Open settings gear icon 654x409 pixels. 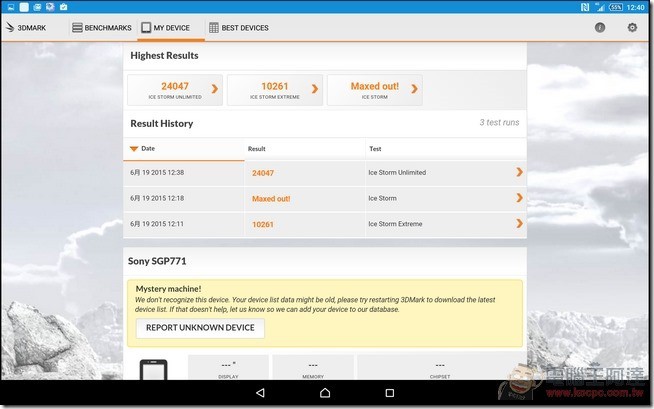[631, 28]
